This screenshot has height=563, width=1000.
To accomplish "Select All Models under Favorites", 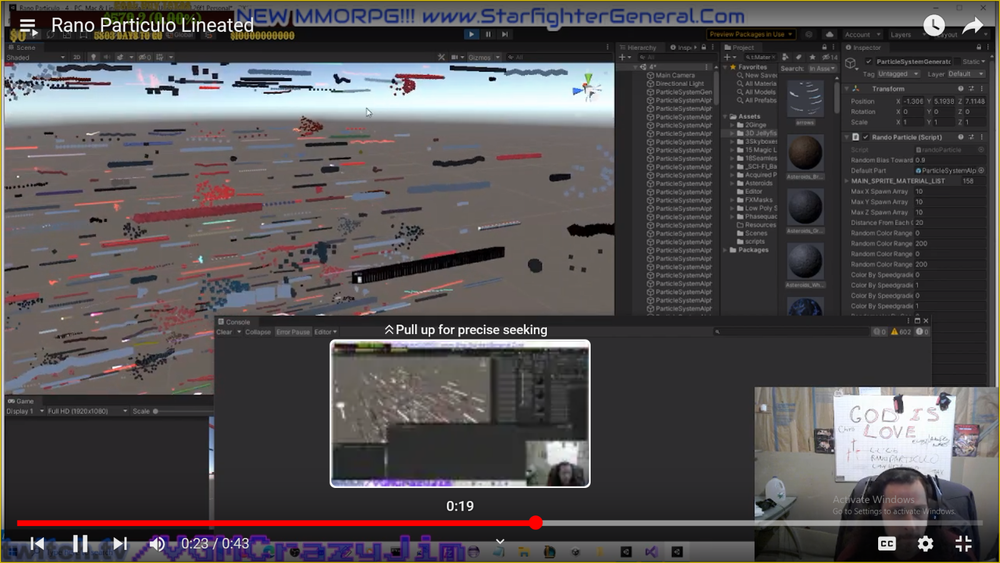I will click(x=757, y=92).
